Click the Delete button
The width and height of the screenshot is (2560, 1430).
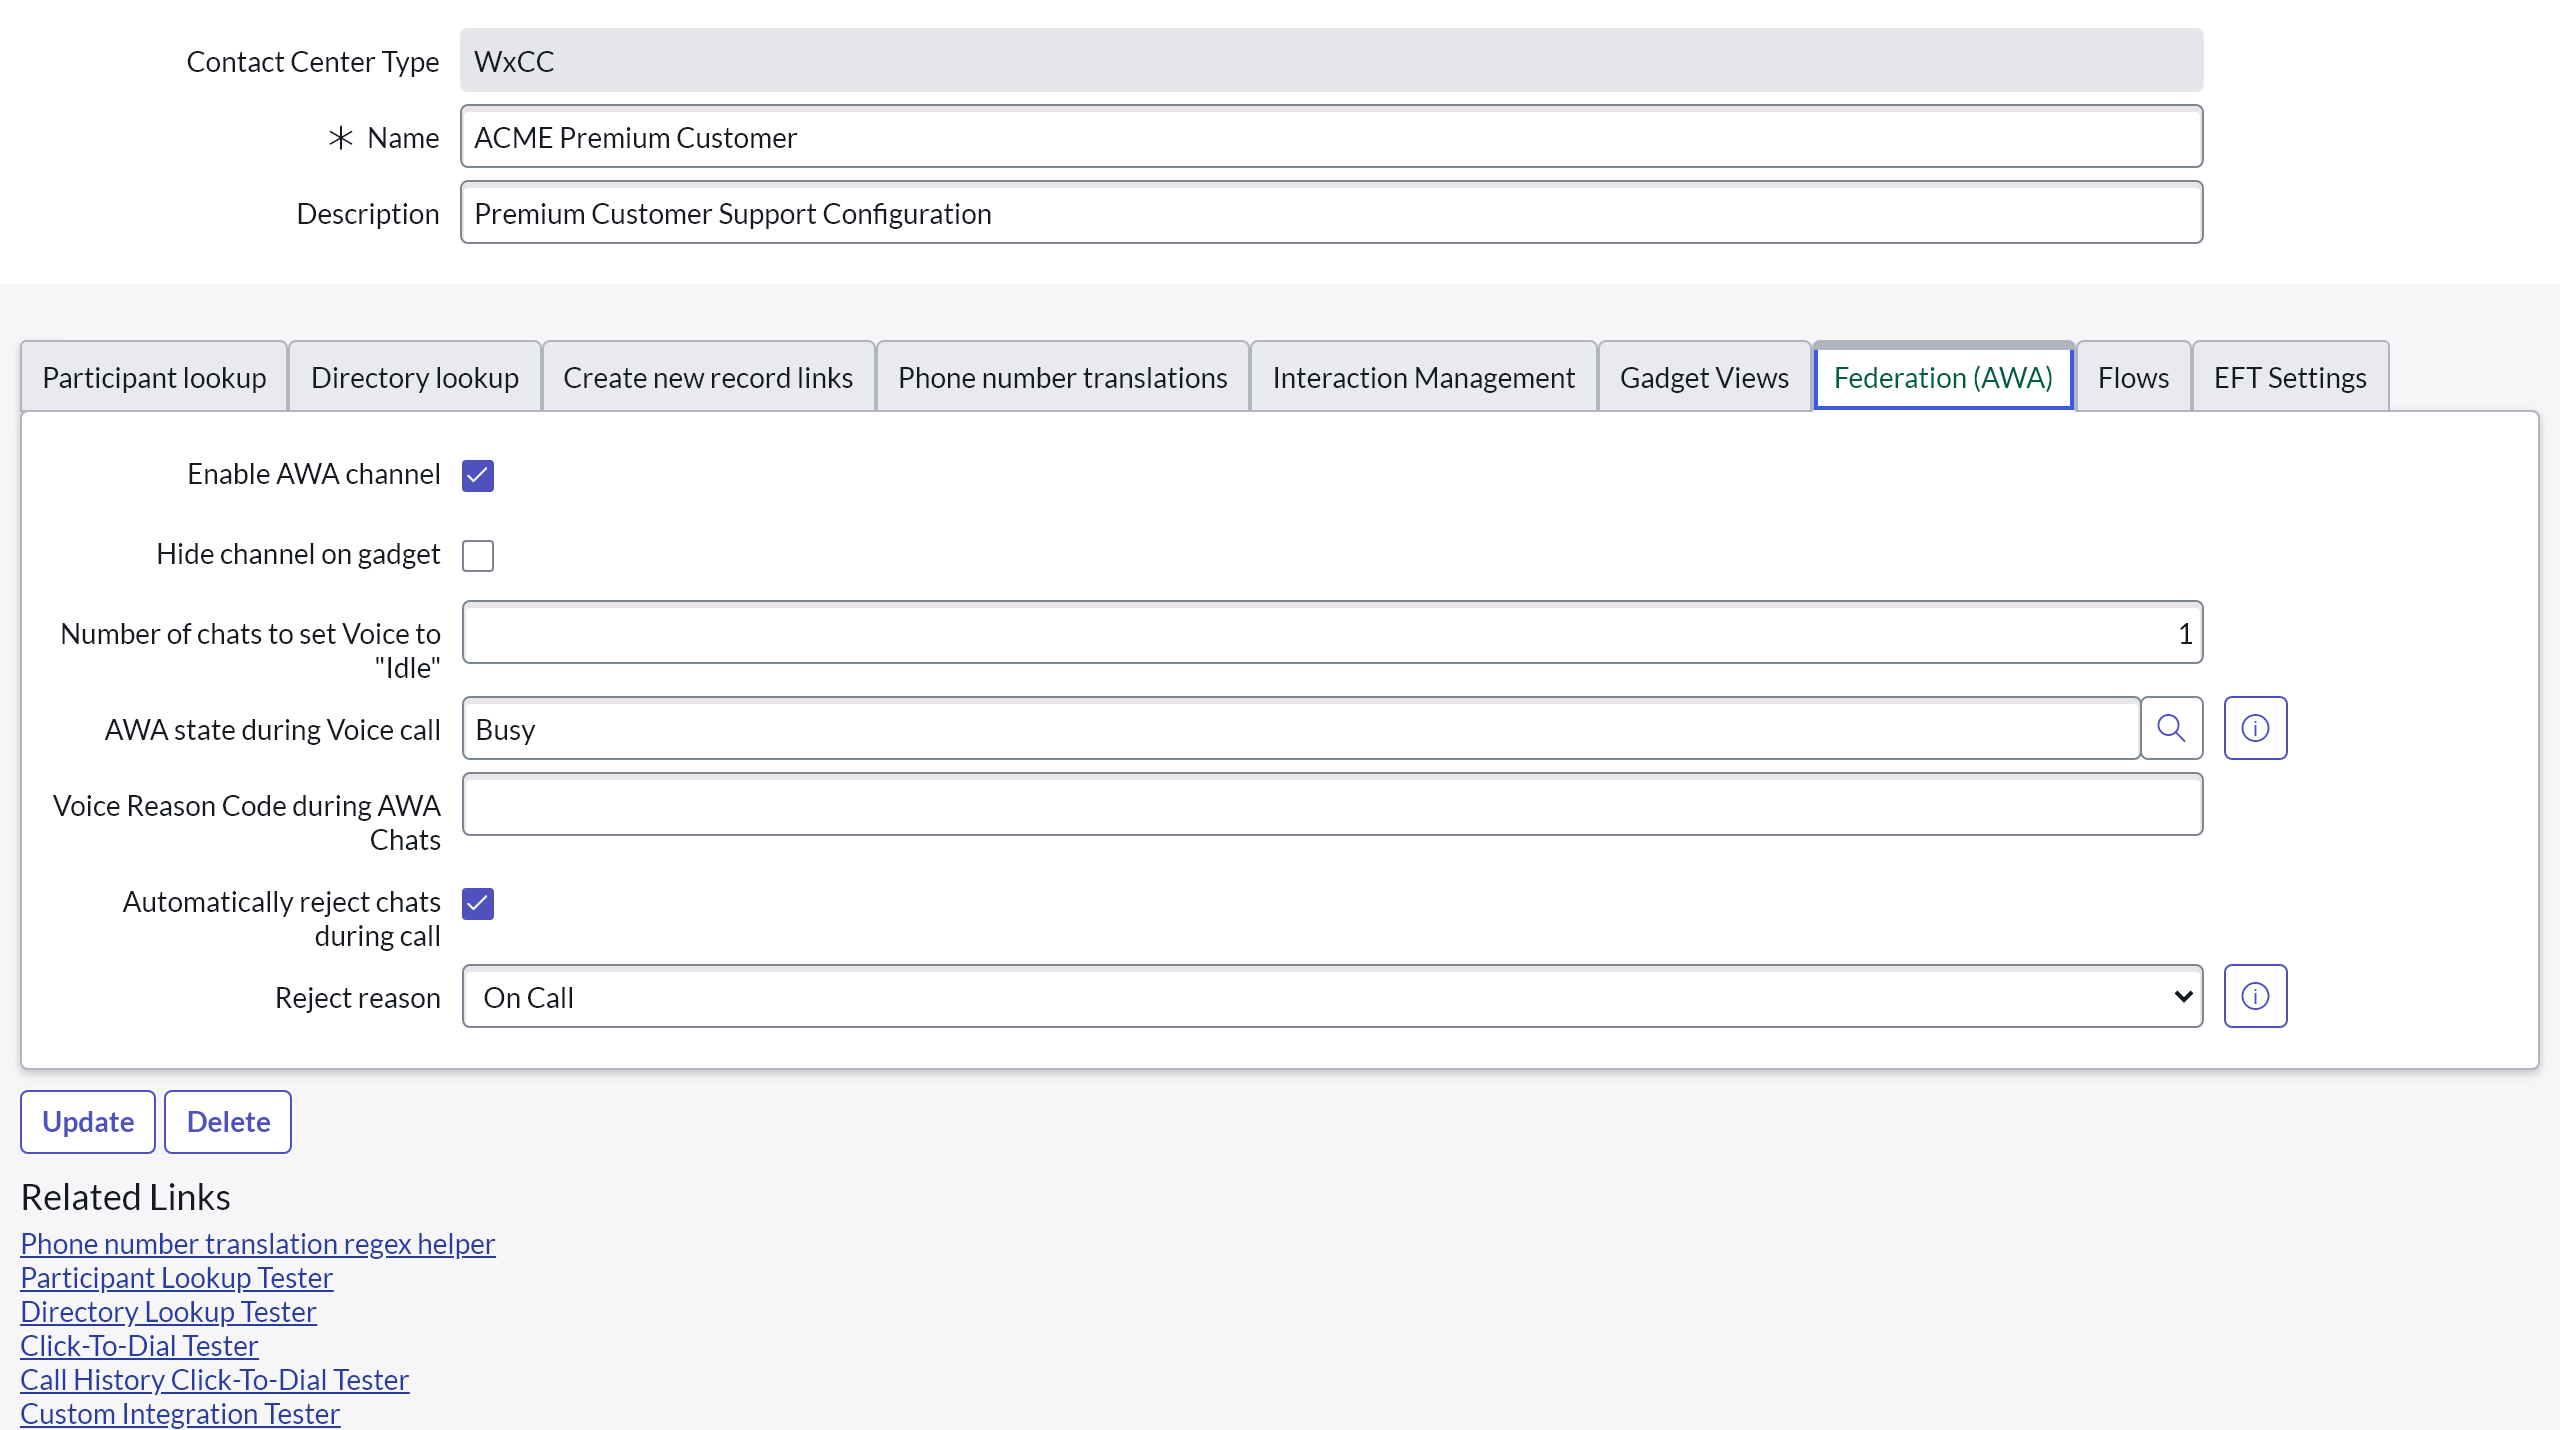coord(228,1121)
